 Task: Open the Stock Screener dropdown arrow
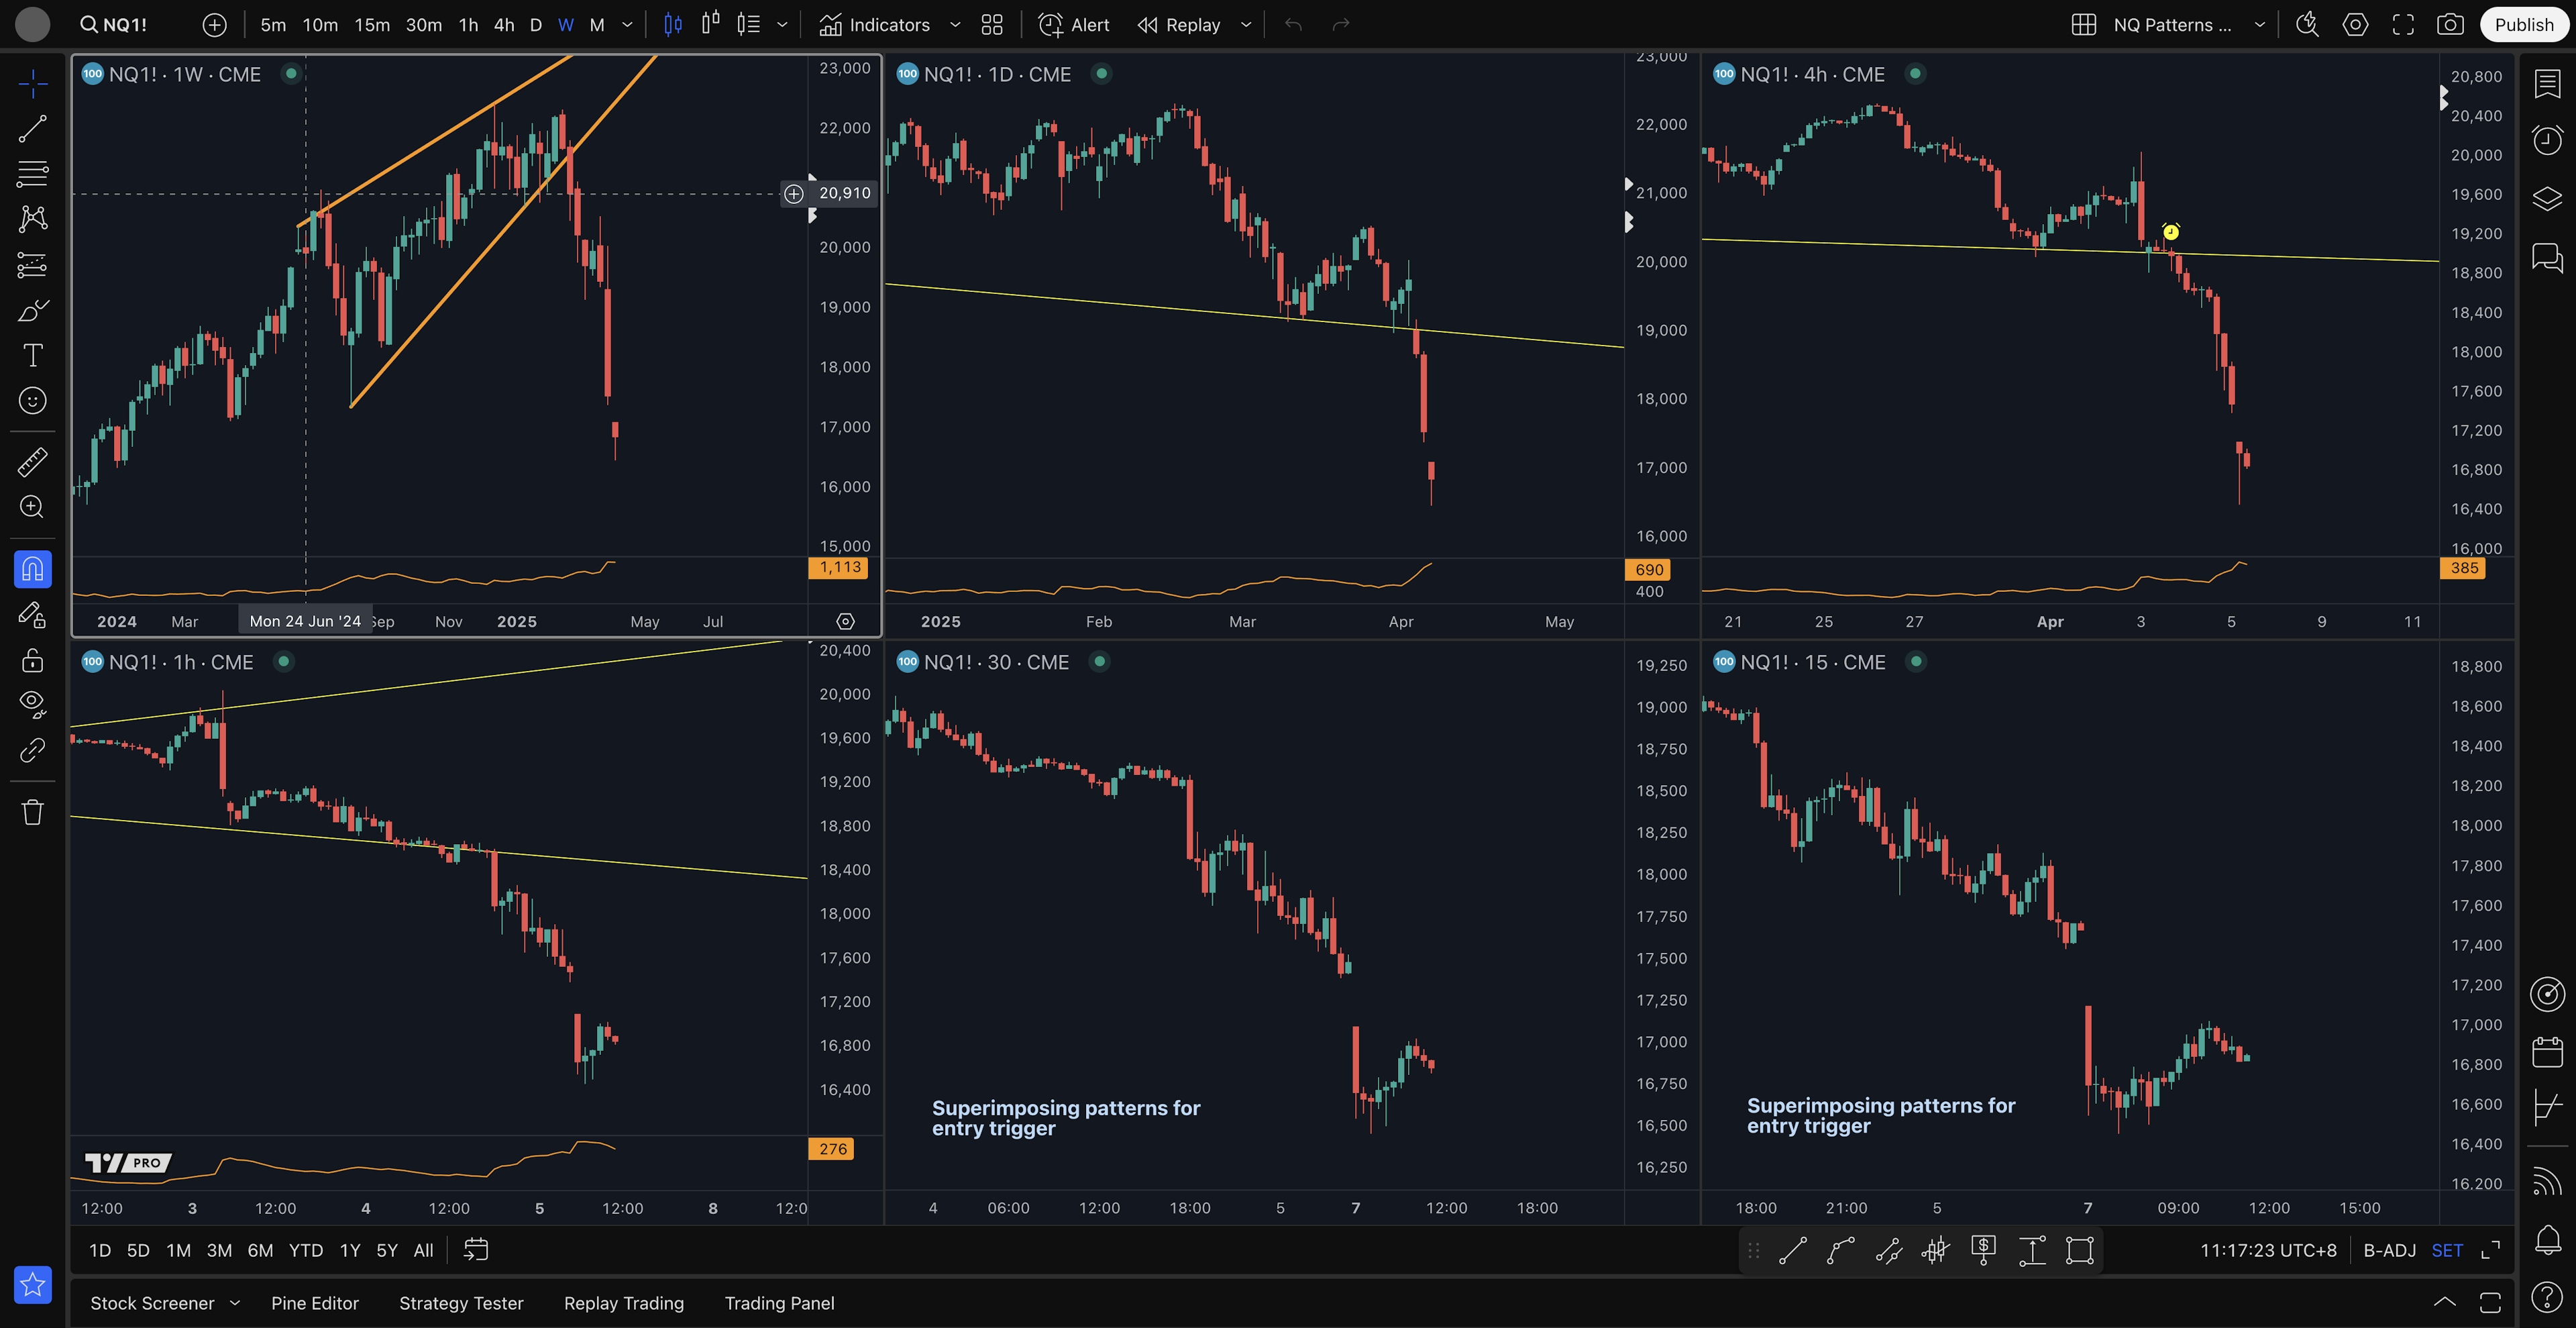(x=235, y=1303)
